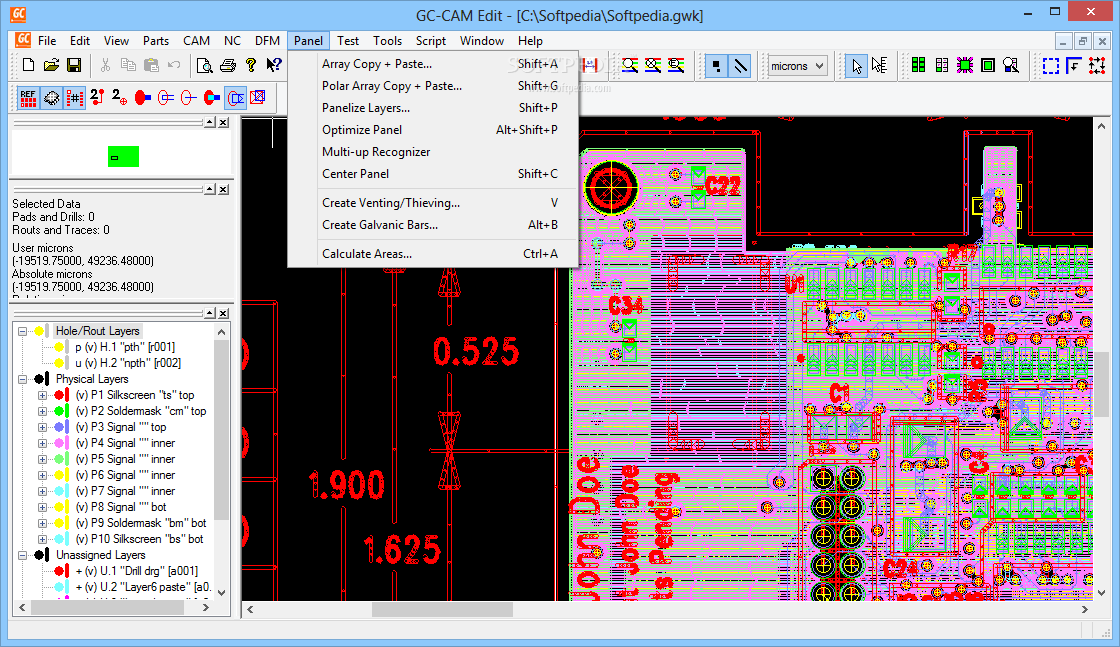
Task: Click the magnifier with X over layers icon
Action: coord(653,66)
